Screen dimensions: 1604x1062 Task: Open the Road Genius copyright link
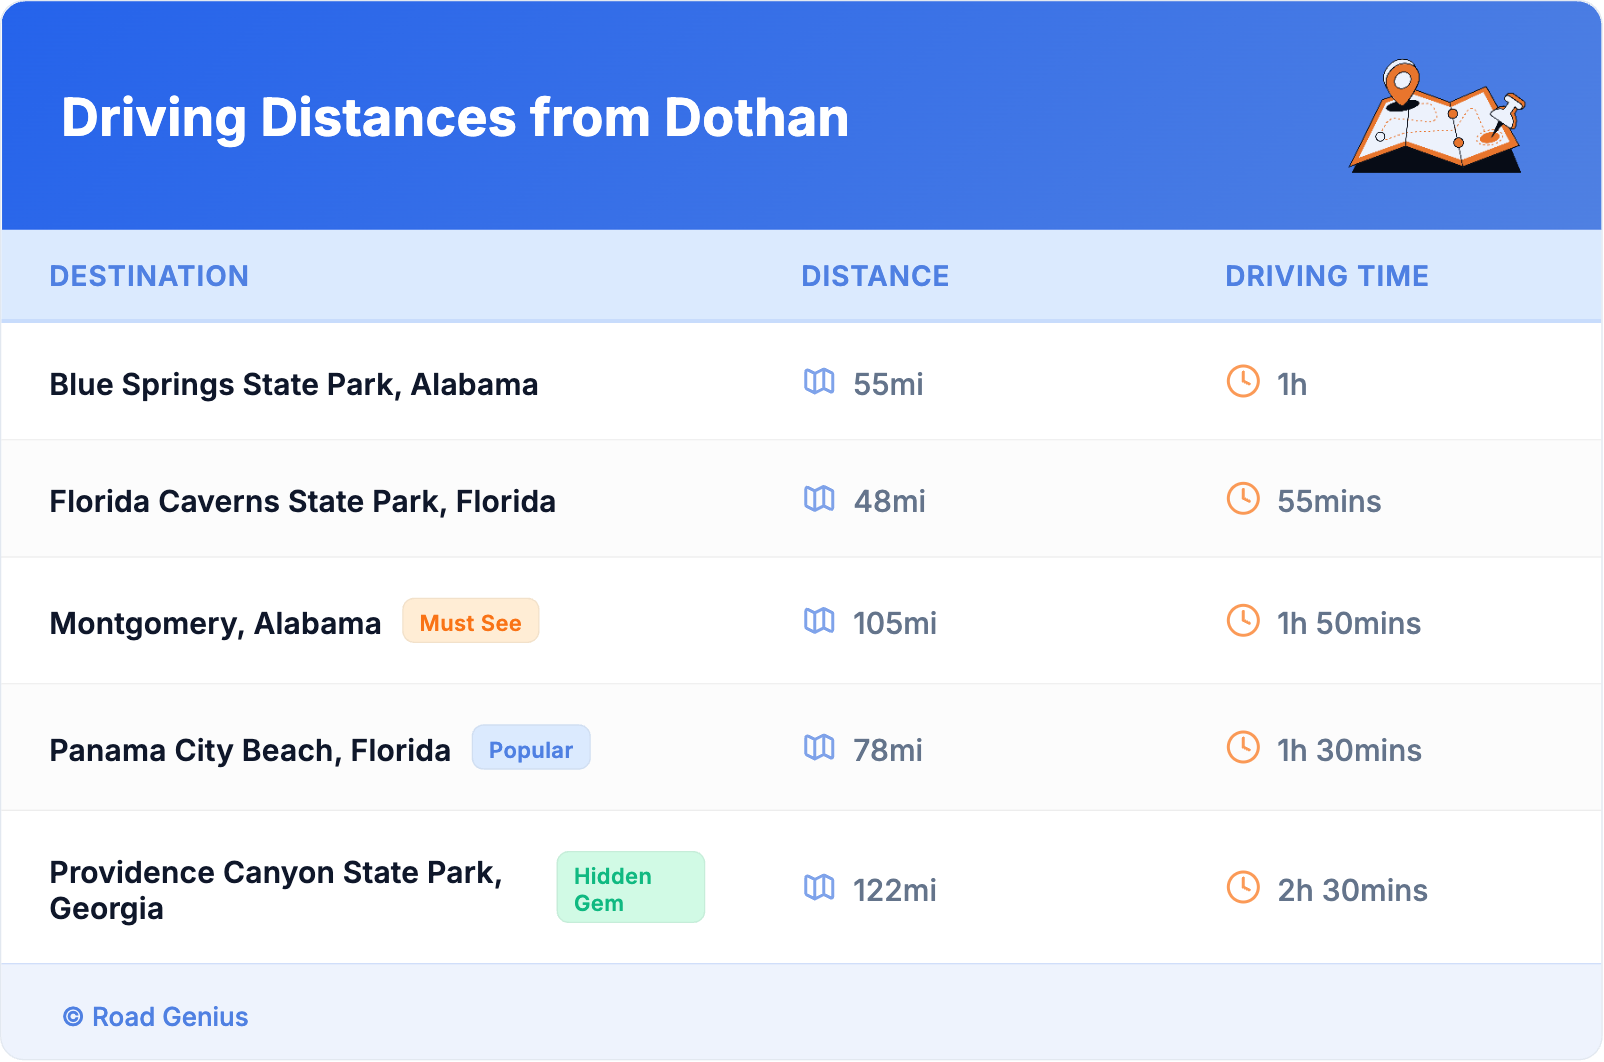pos(156,1017)
